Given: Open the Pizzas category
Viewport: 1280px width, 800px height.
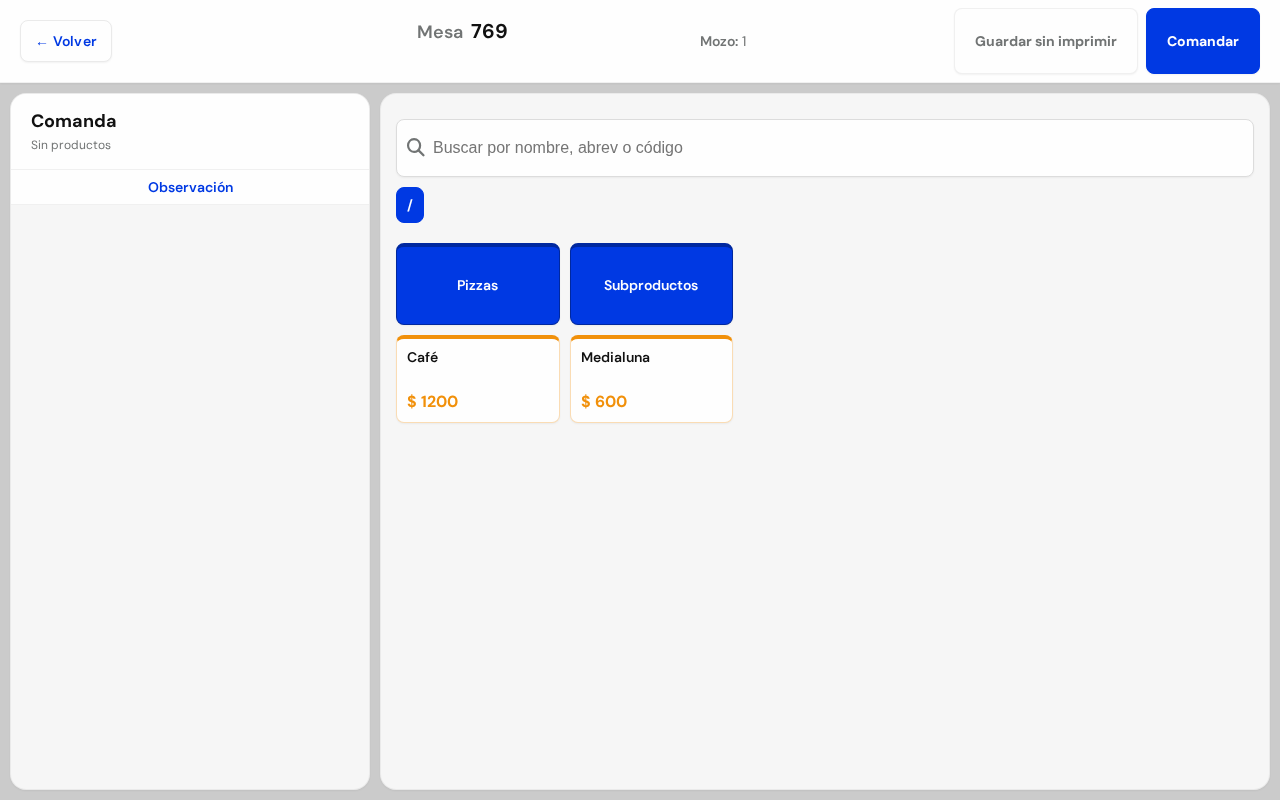Looking at the screenshot, I should [478, 284].
